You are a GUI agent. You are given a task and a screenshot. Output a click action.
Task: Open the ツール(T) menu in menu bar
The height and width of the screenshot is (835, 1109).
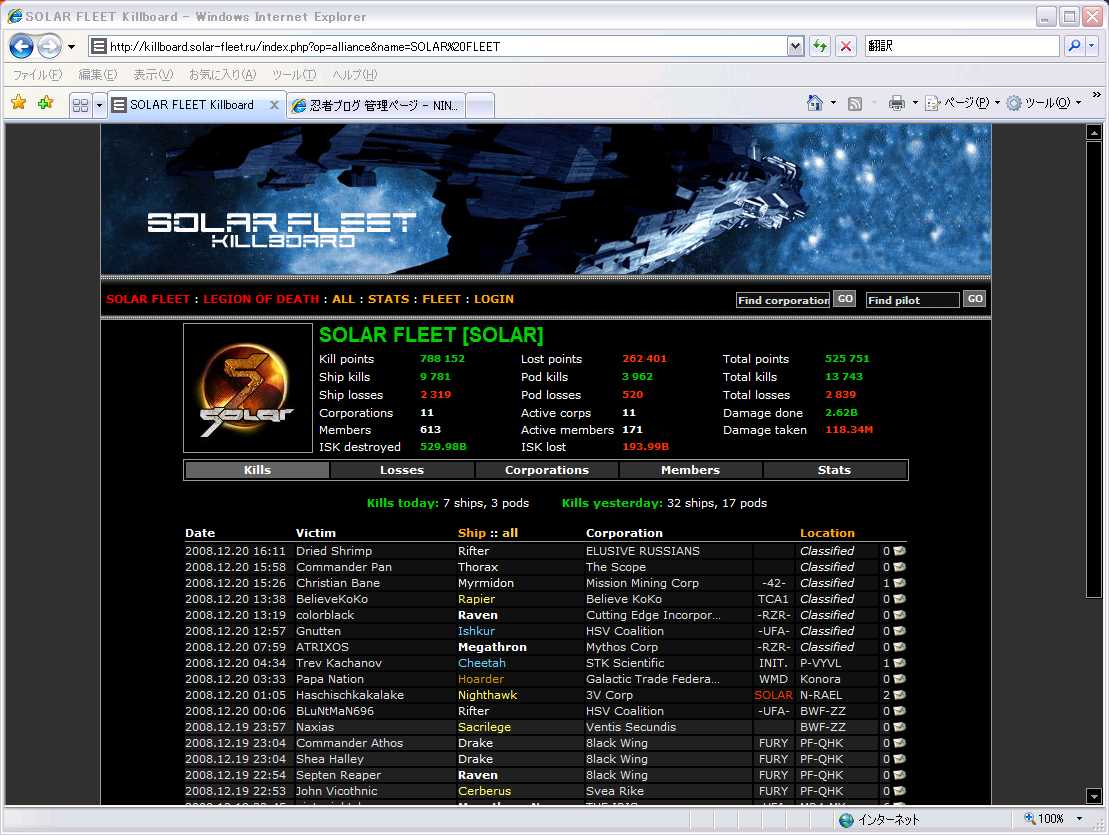[294, 74]
